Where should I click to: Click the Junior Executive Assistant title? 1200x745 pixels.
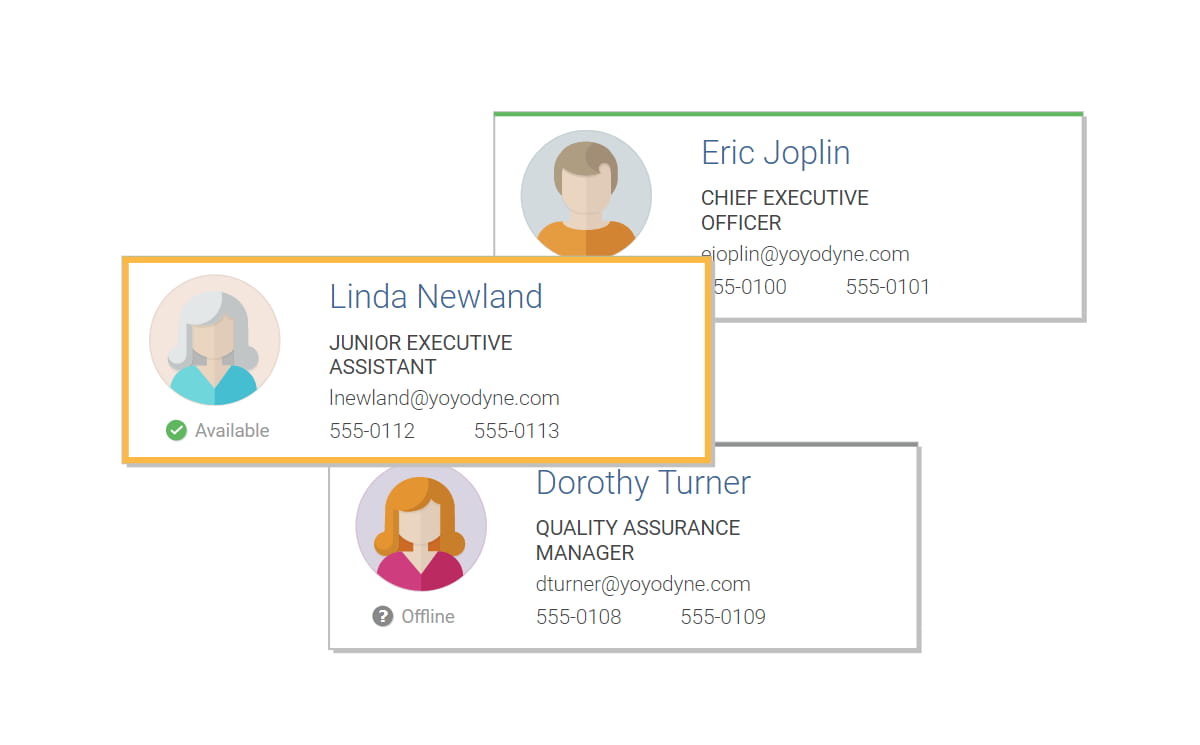420,355
